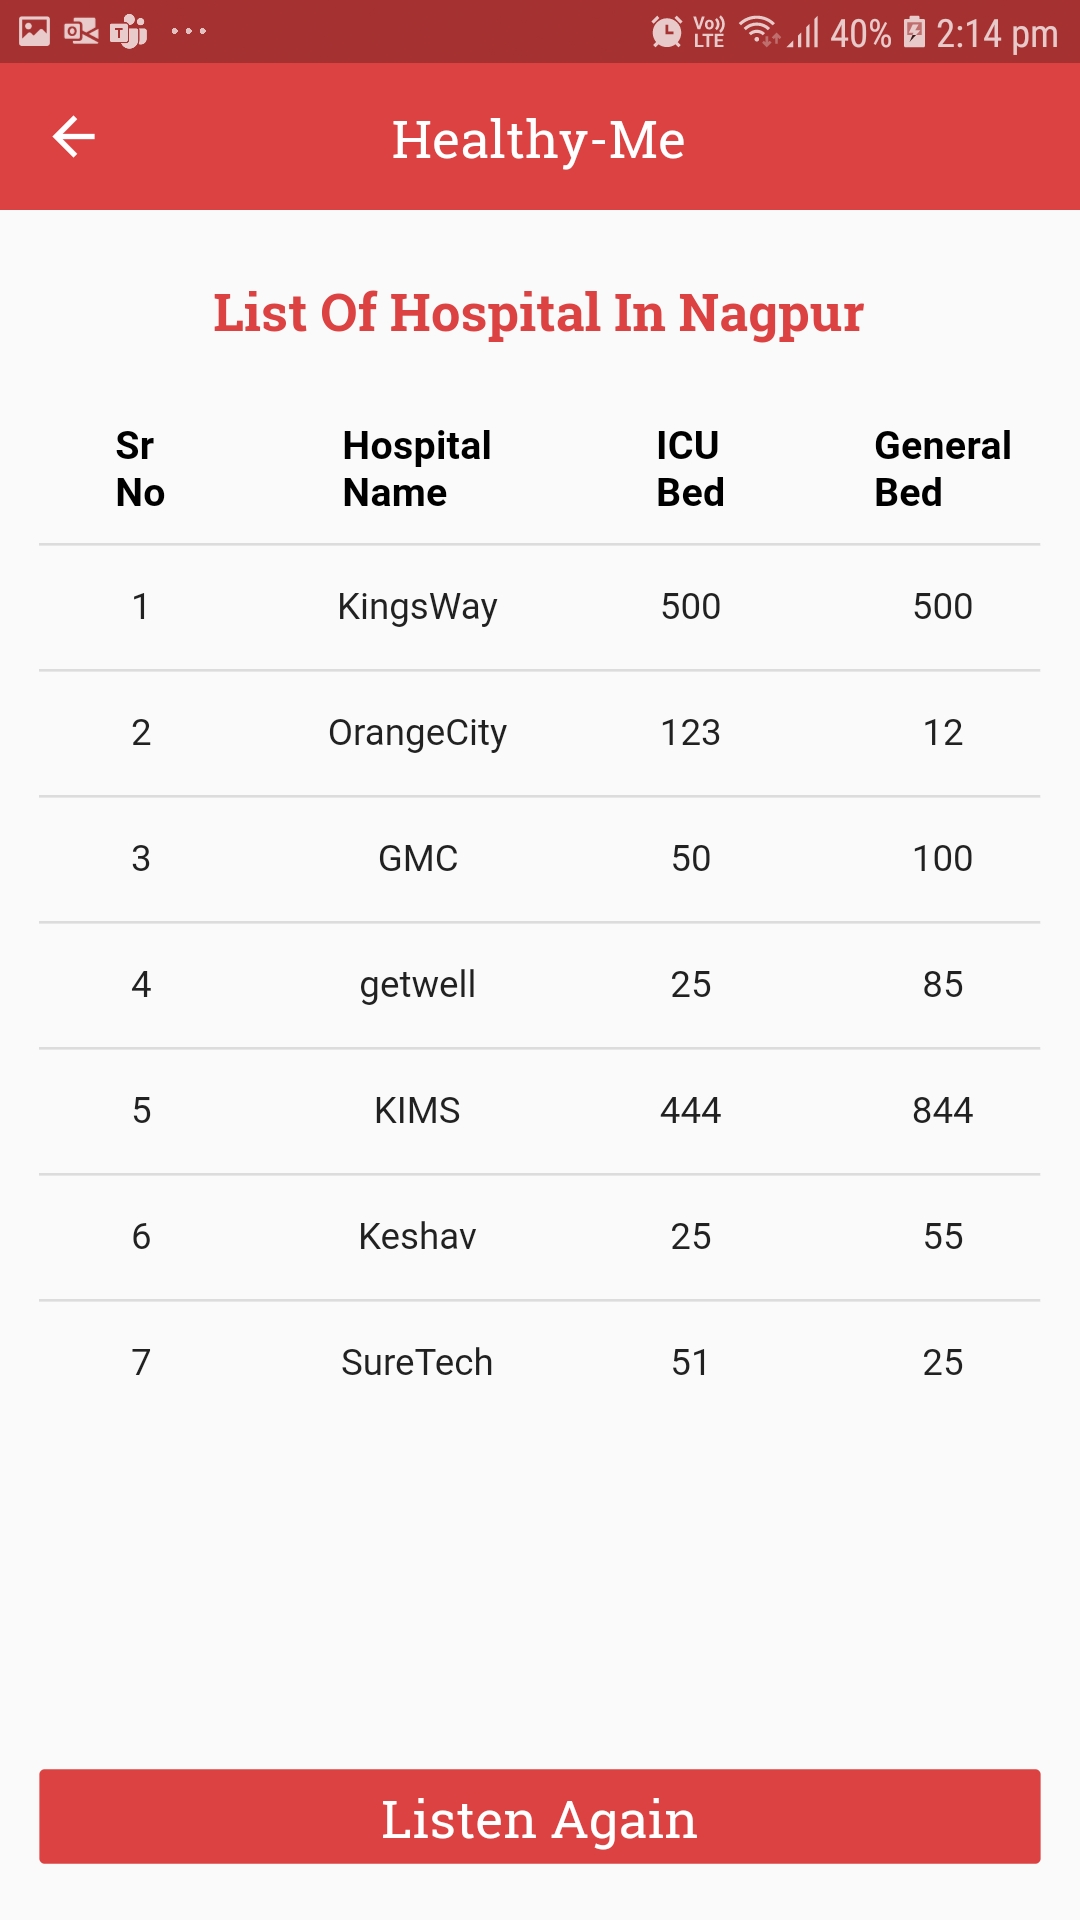Tap the back arrow icon
Viewport: 1080px width, 1920px height.
[x=74, y=137]
